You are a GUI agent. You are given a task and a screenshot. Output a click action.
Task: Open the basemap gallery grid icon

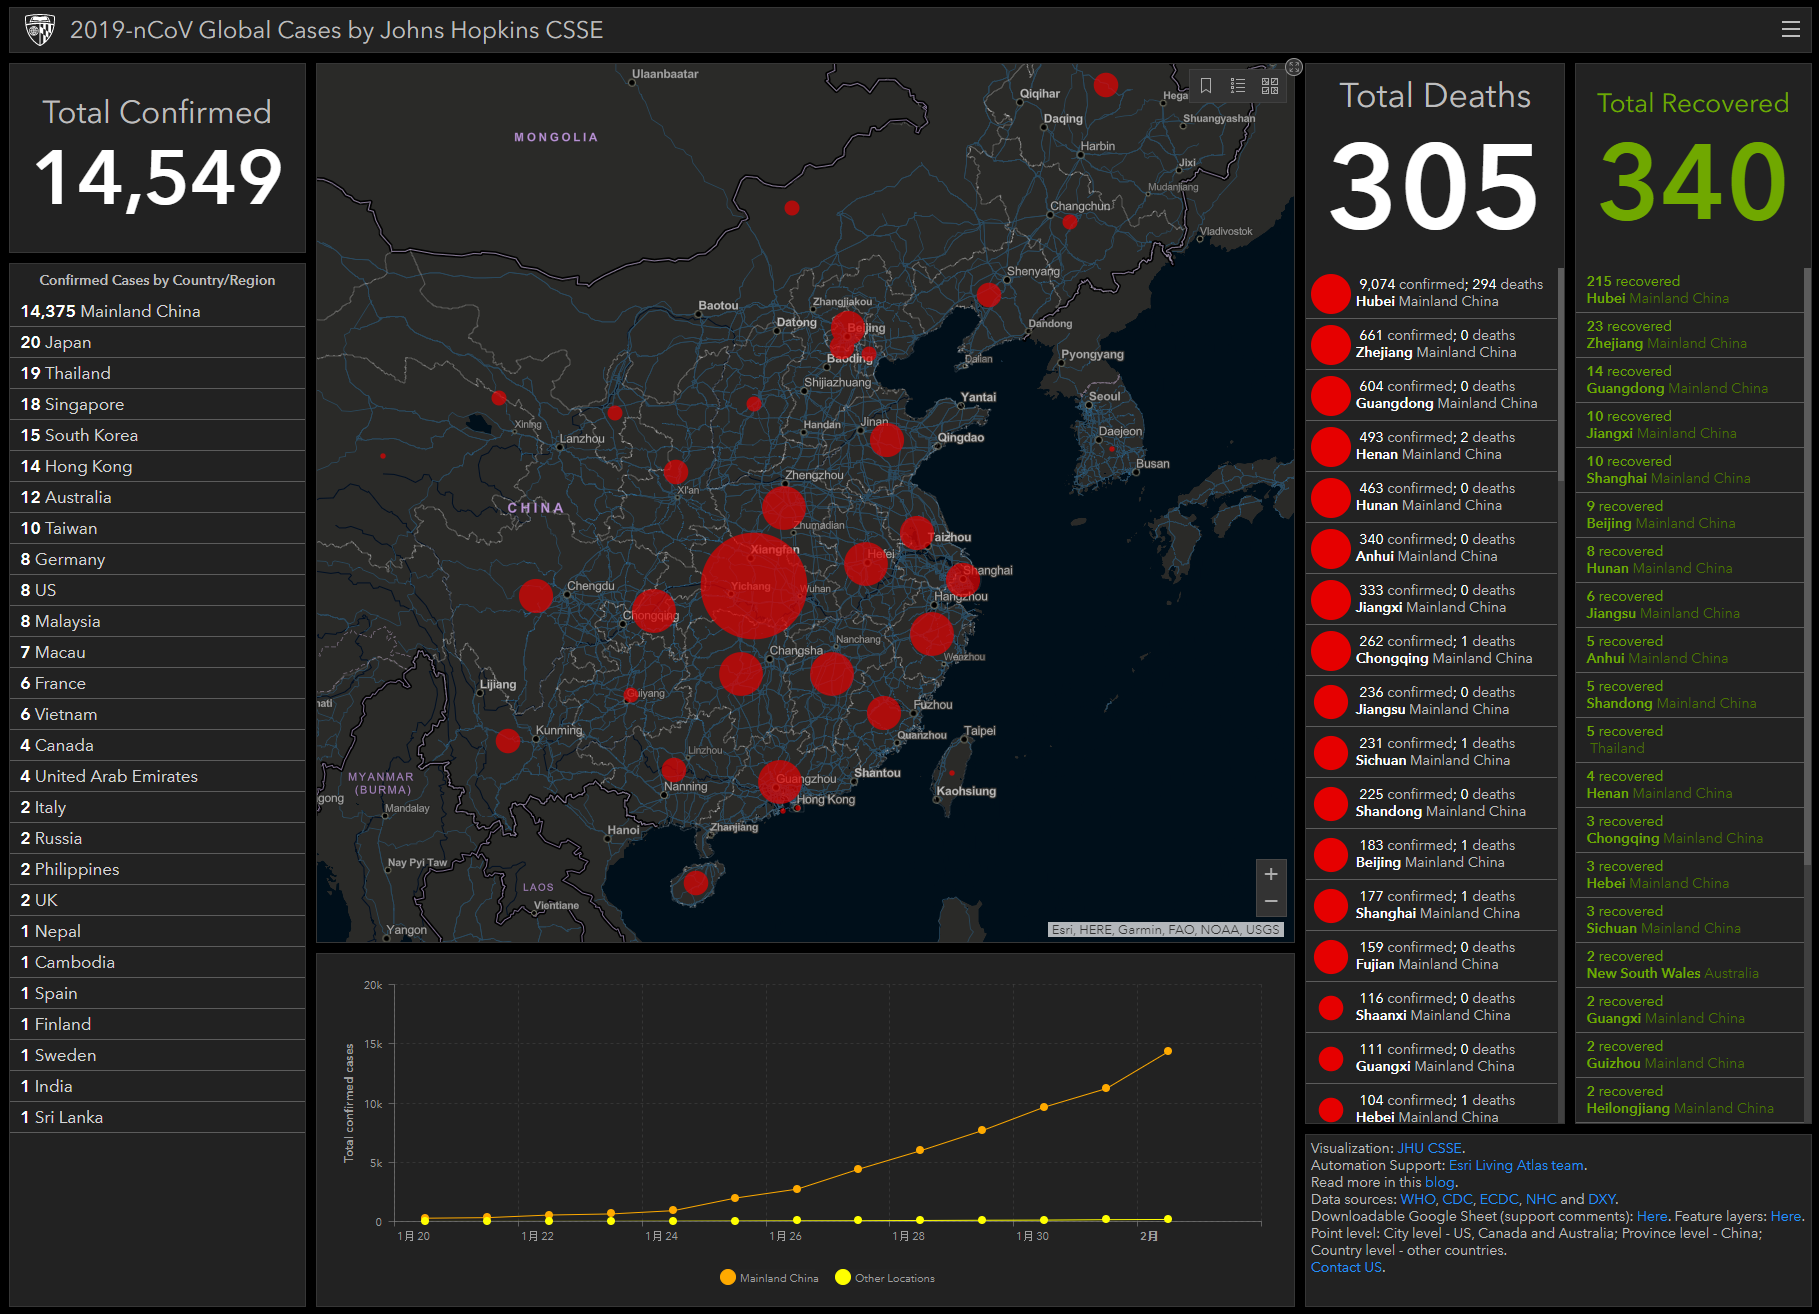coord(1270,86)
